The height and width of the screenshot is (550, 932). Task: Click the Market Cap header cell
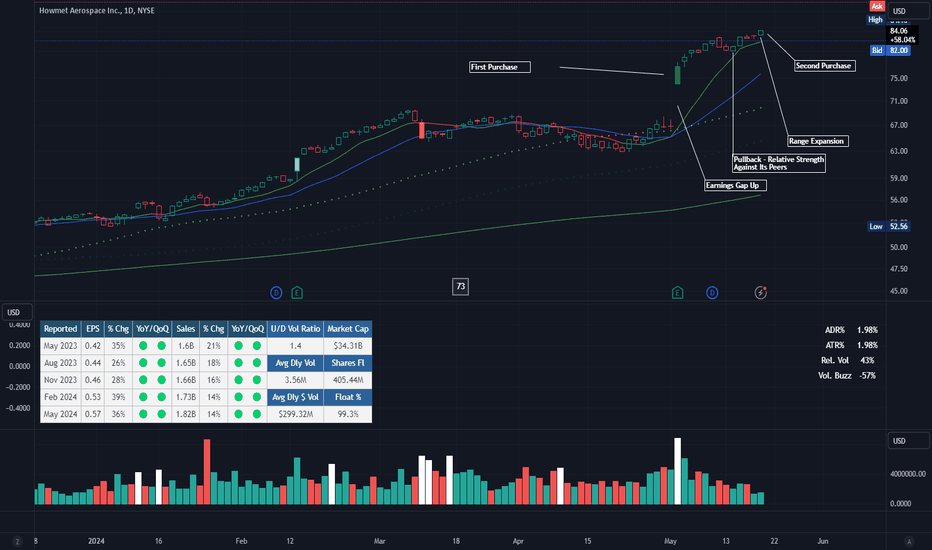[348, 329]
